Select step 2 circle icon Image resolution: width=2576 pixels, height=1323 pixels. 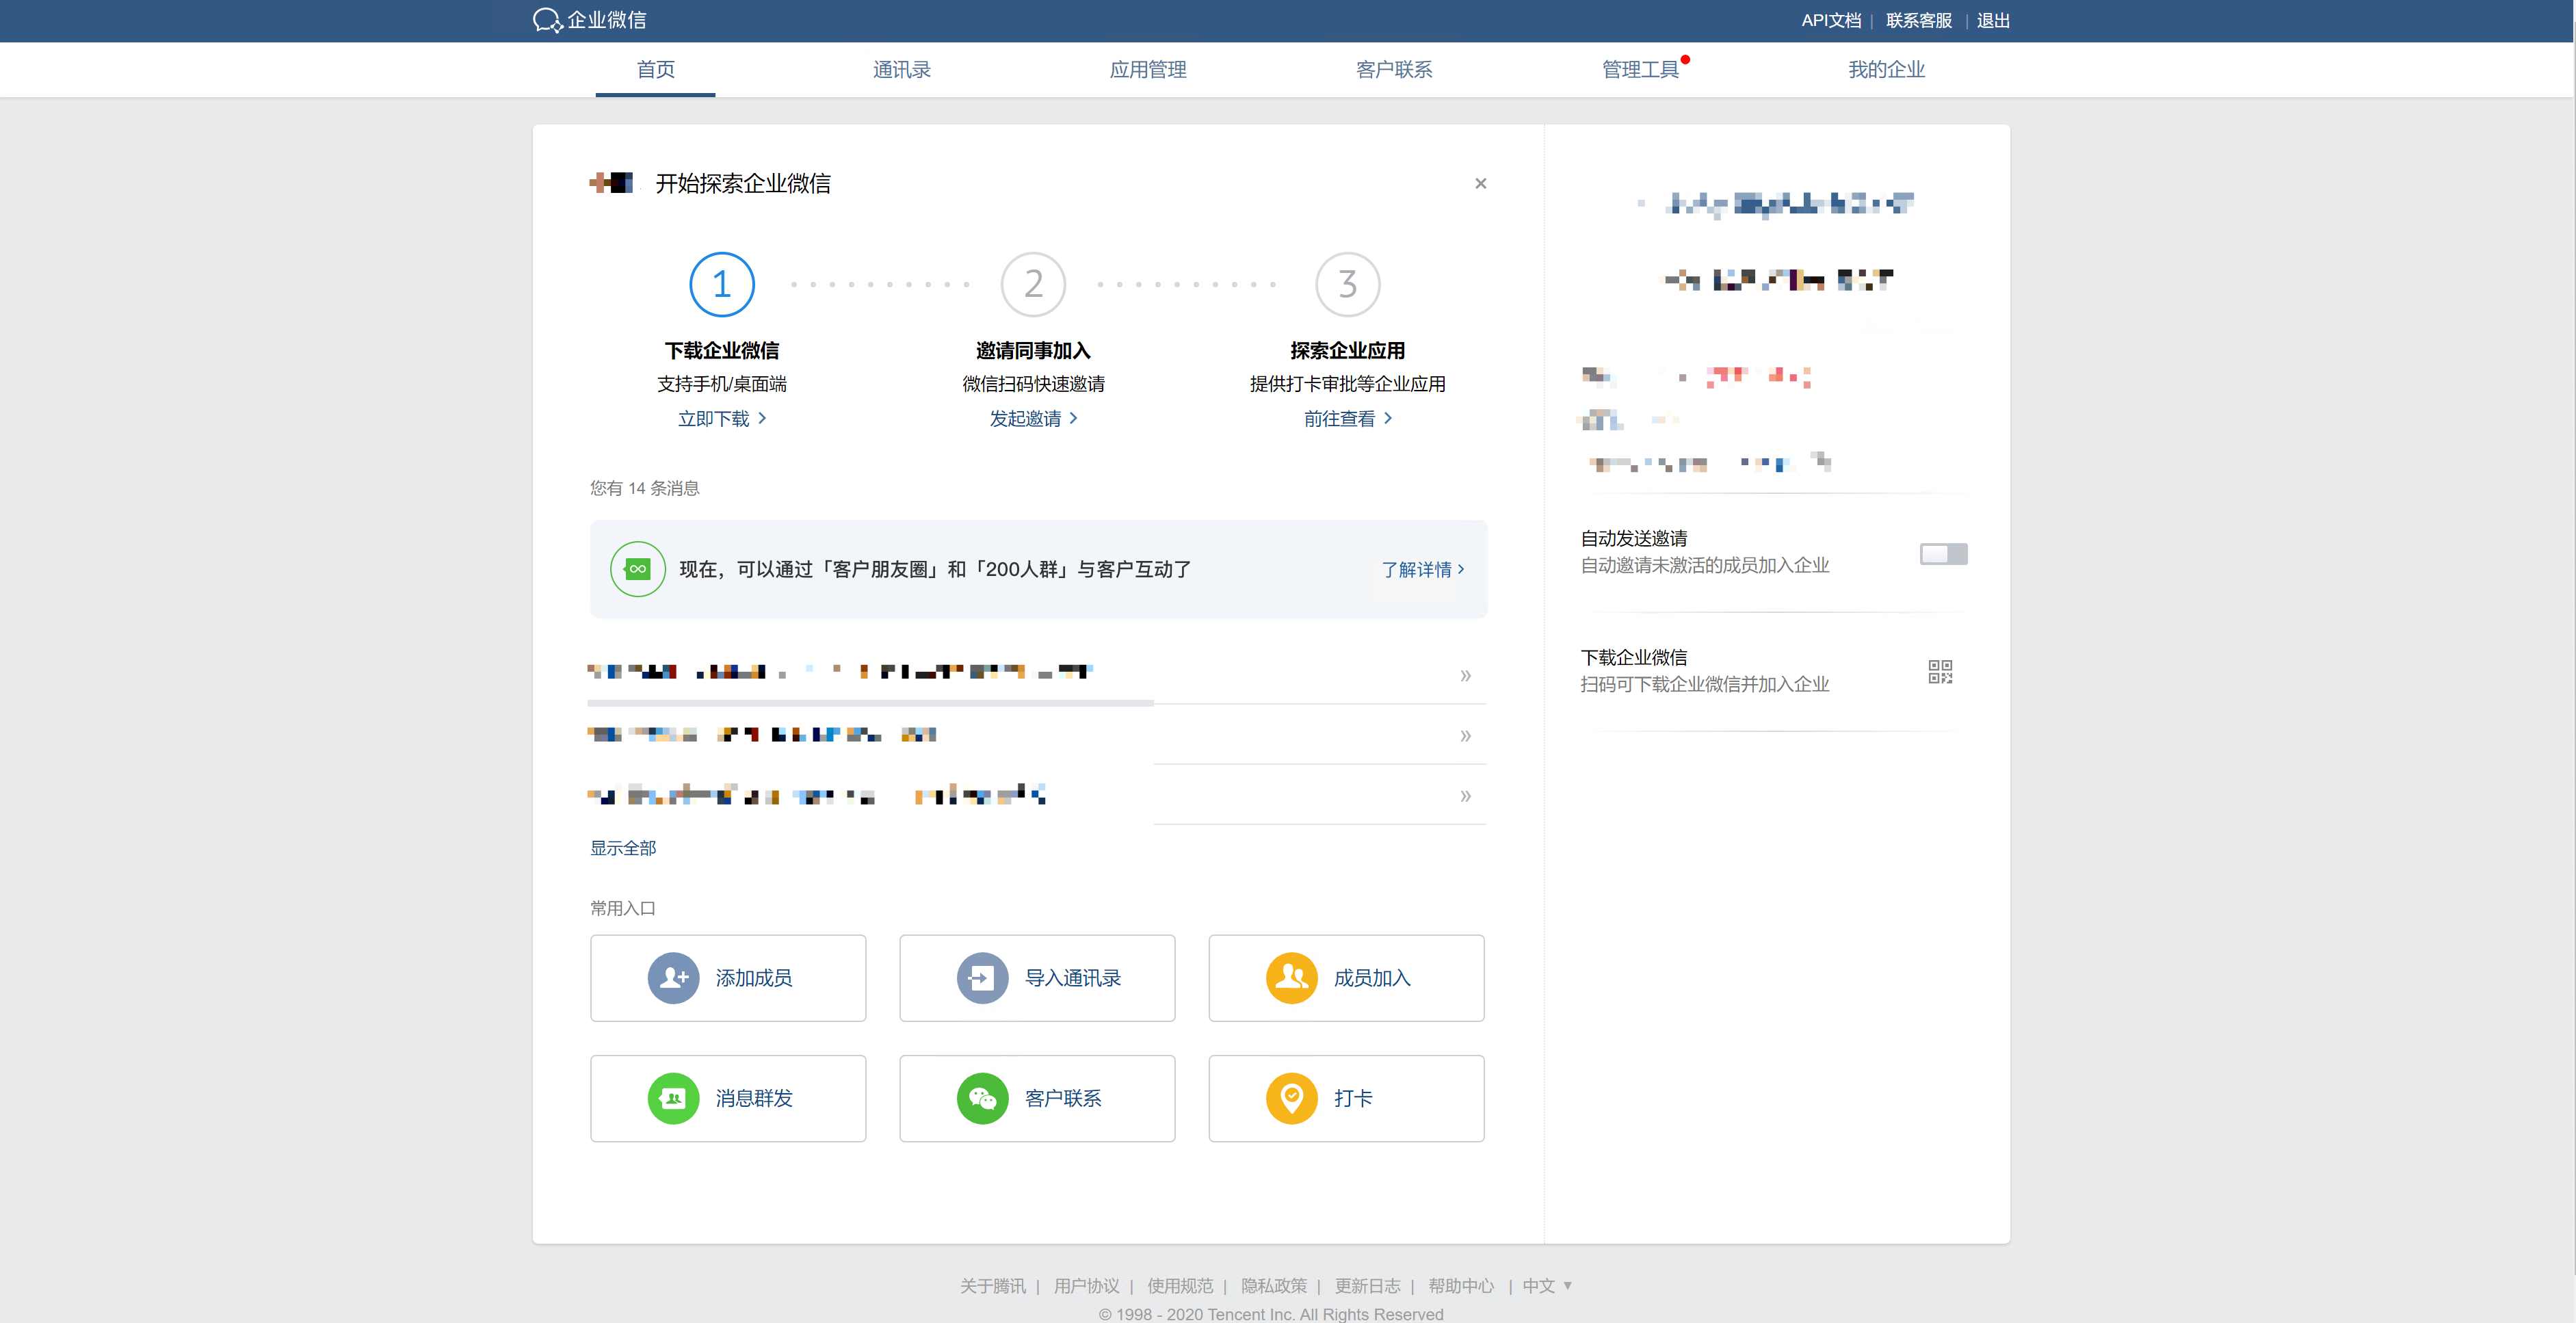tap(1033, 284)
